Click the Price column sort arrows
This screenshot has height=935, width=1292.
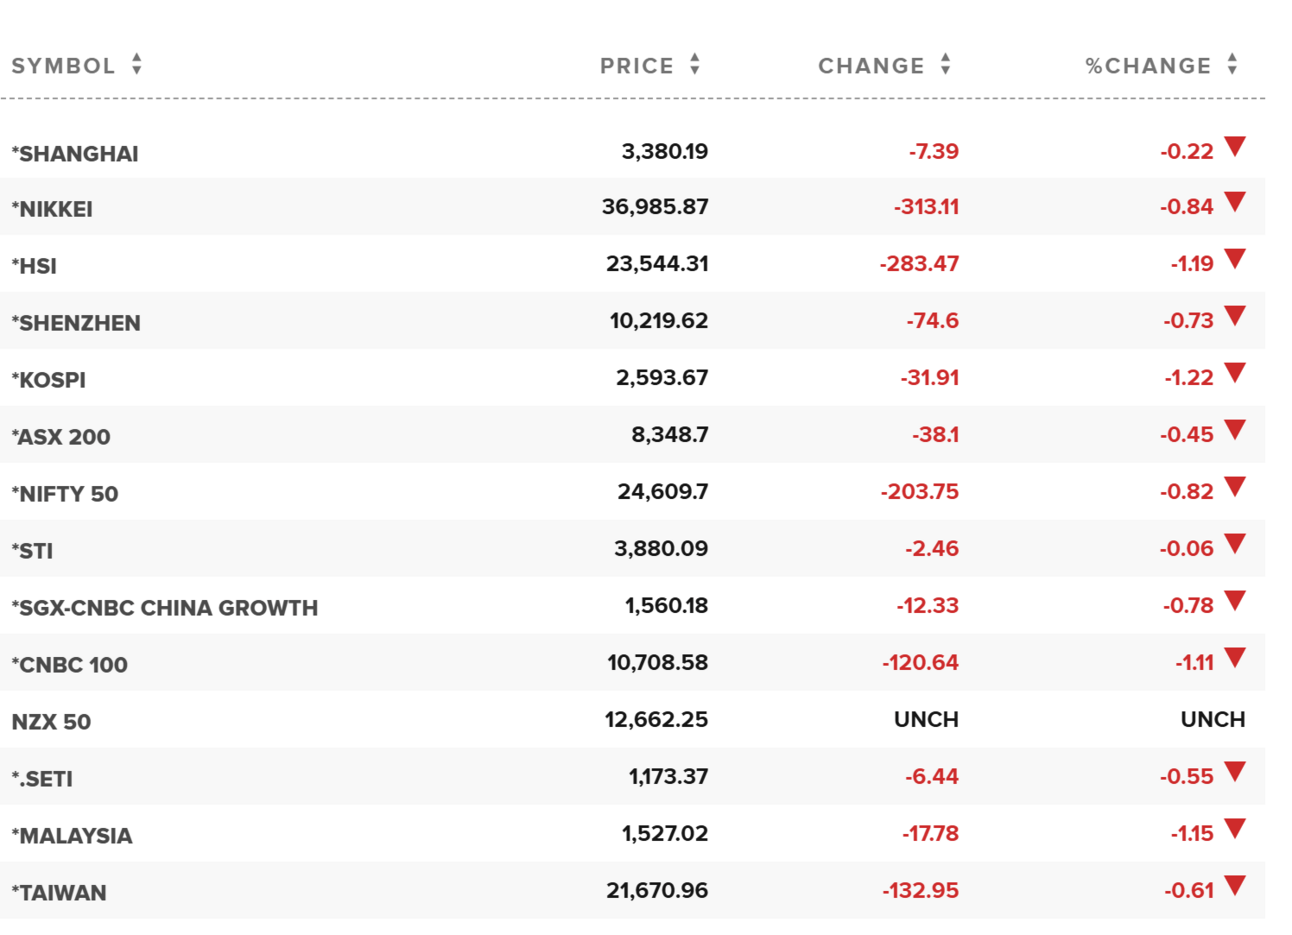pyautogui.click(x=695, y=65)
